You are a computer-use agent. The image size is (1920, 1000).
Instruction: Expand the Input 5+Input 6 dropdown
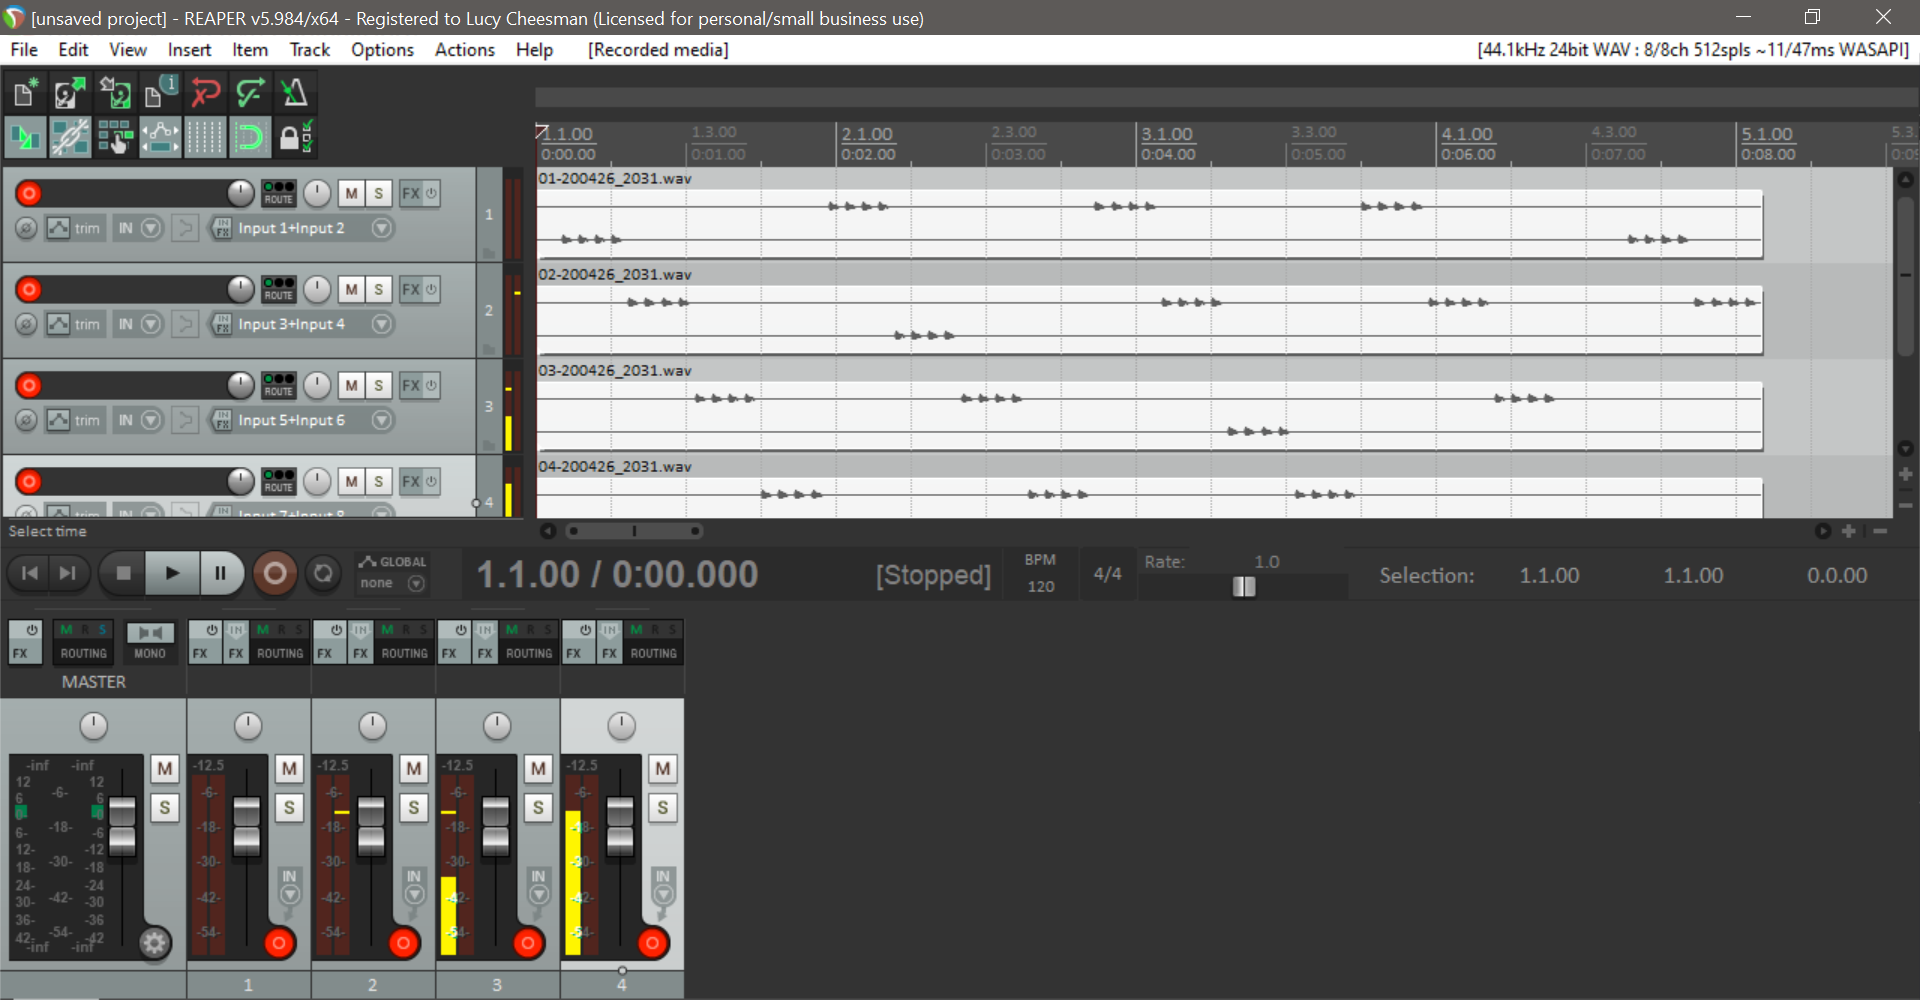click(381, 420)
